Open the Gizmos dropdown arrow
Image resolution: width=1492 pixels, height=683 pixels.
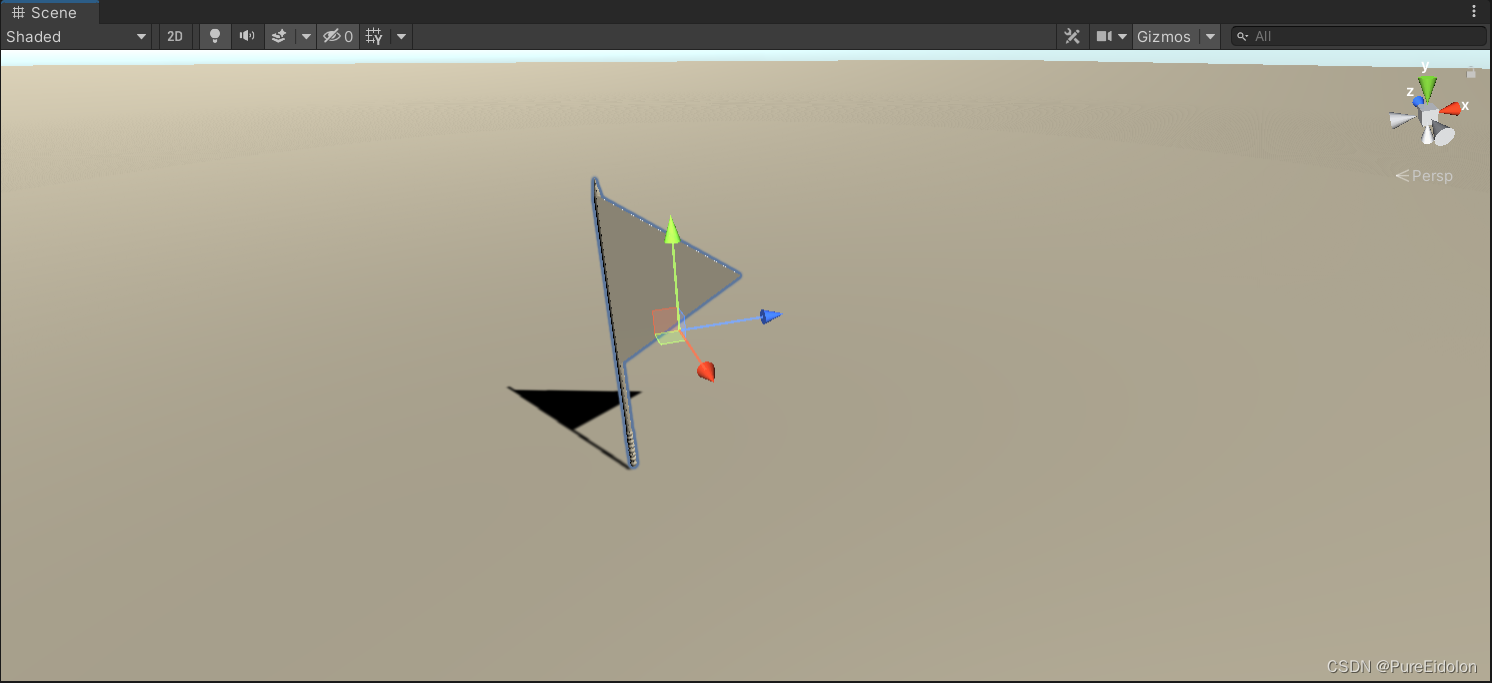point(1210,36)
